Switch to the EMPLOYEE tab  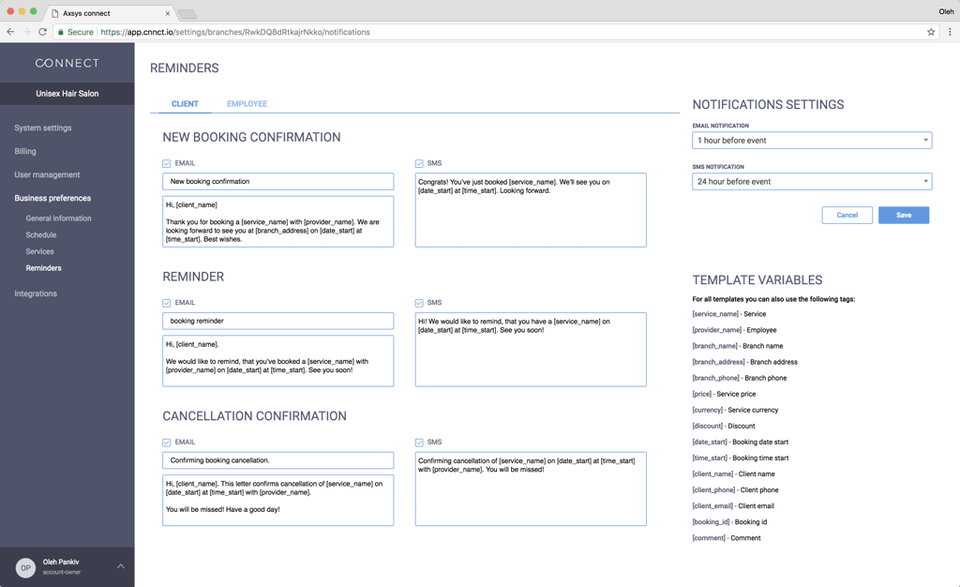pos(247,104)
